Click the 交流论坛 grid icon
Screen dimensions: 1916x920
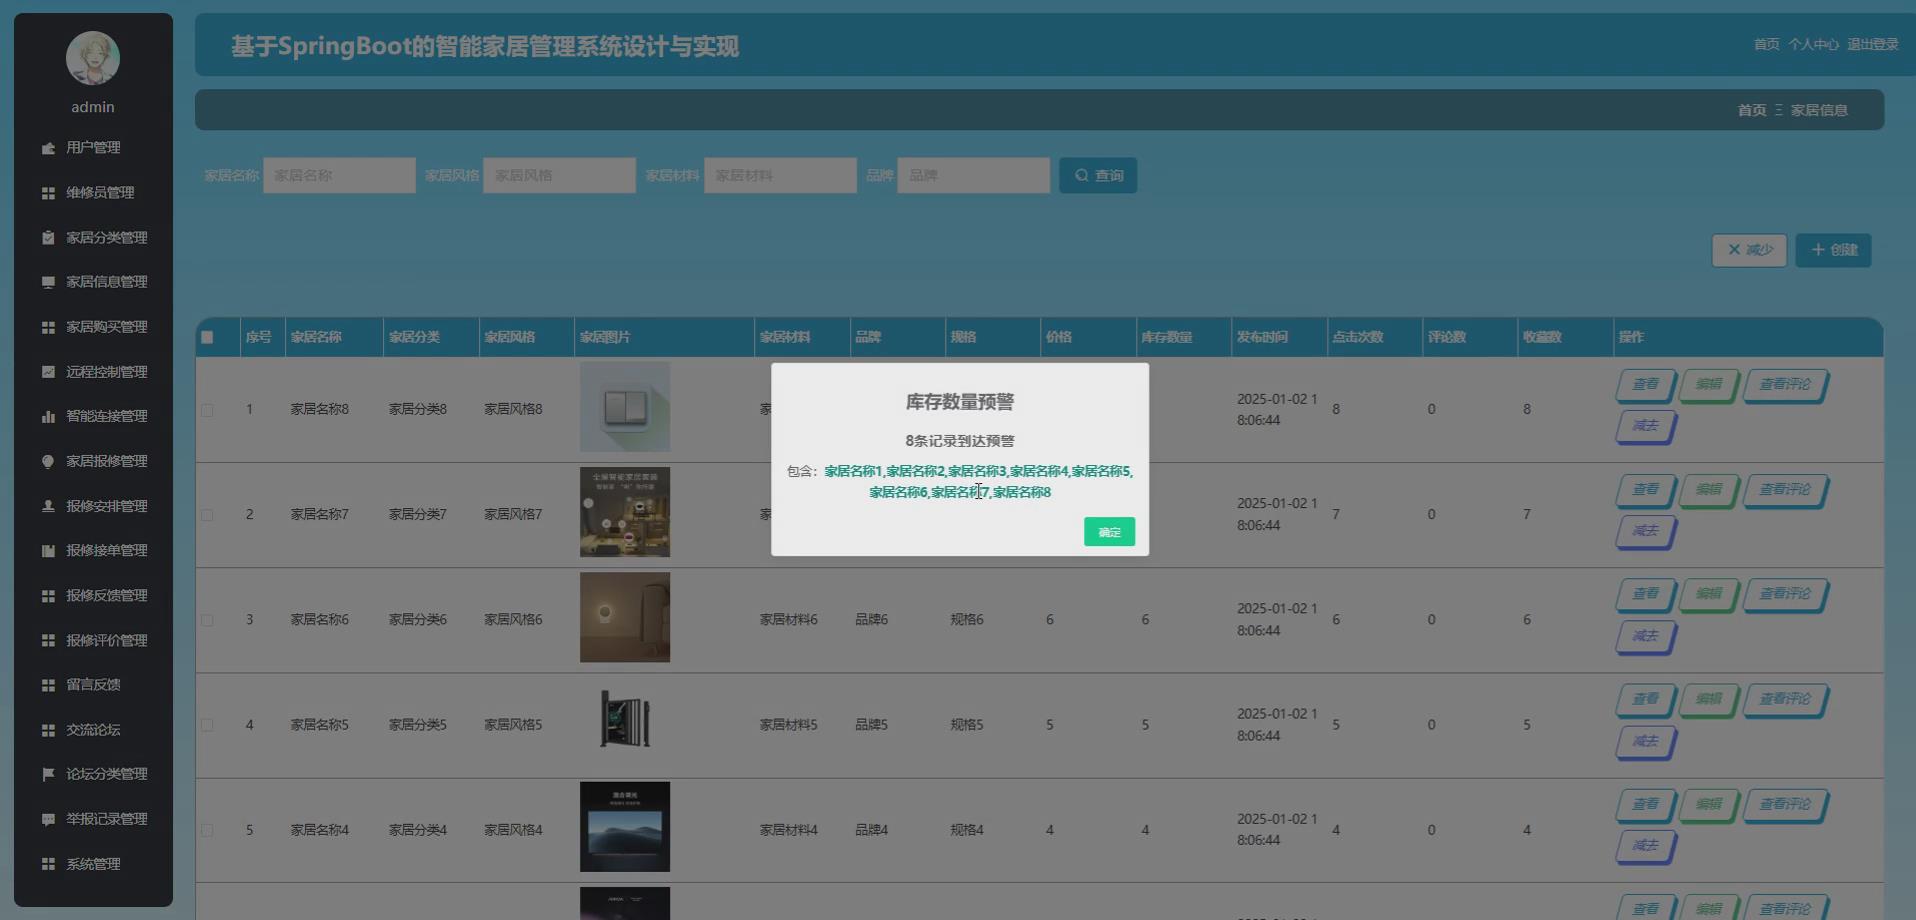pyautogui.click(x=48, y=730)
